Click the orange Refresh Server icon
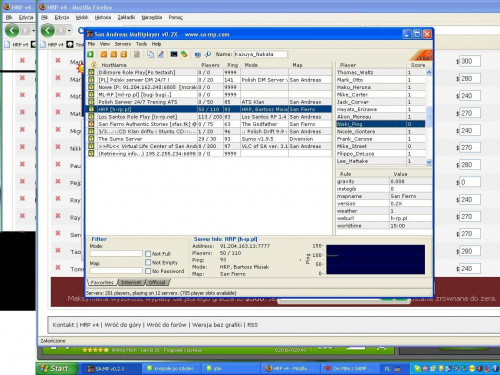The image size is (500, 375). 124,54
